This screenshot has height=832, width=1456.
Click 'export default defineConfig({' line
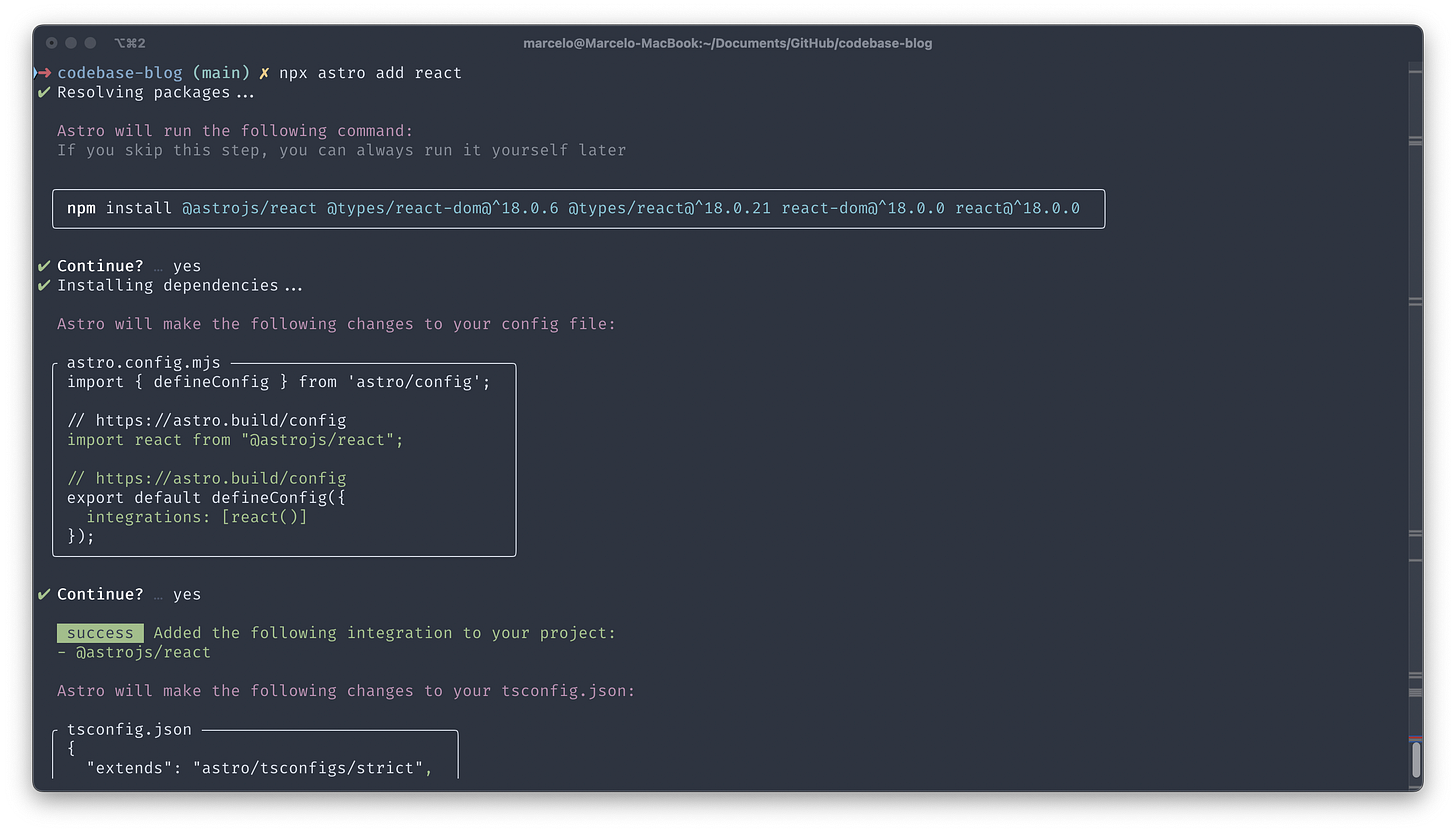pos(207,498)
